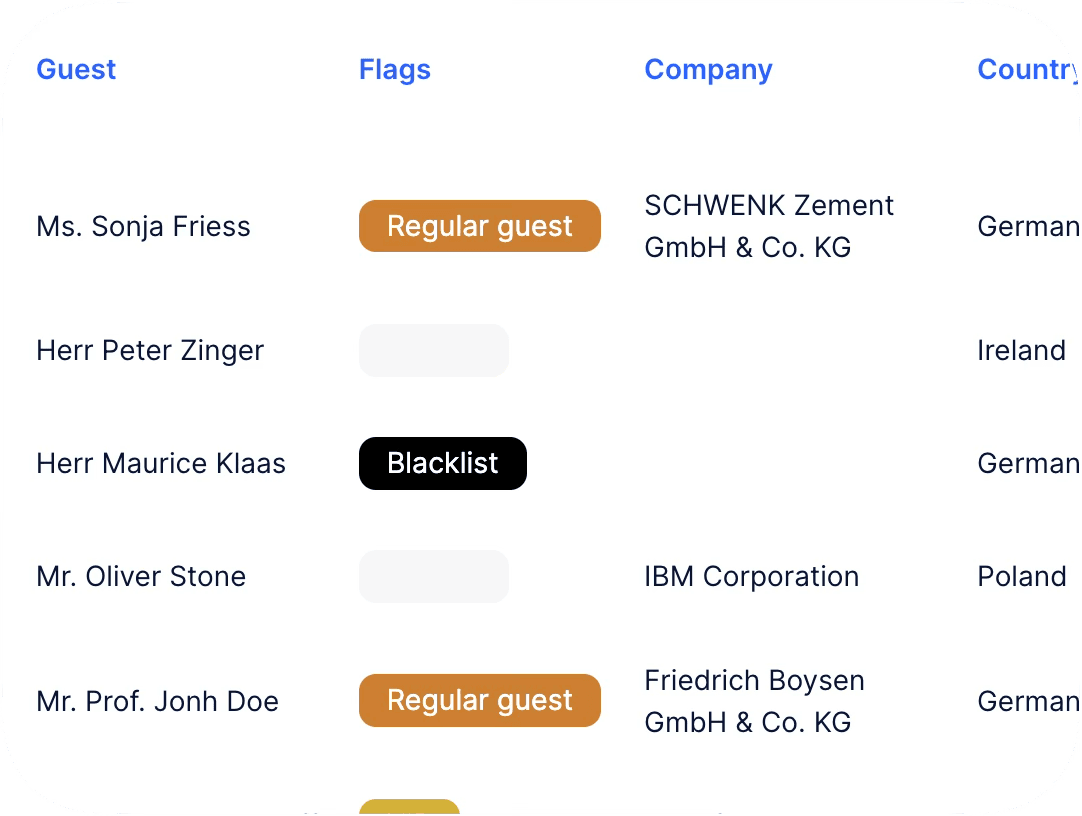Open guest Herr Maurice Klaas
This screenshot has height=816, width=1082.
pyautogui.click(x=161, y=464)
